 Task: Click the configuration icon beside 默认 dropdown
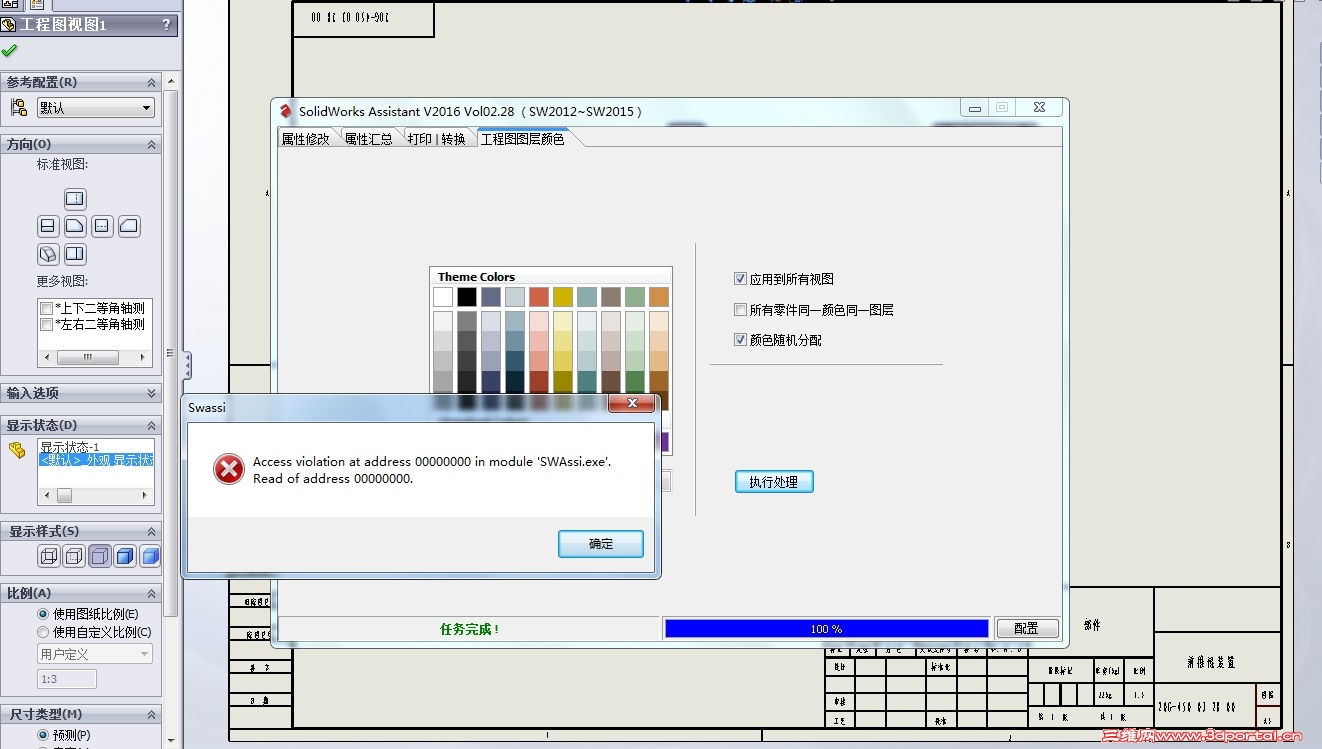(19, 107)
